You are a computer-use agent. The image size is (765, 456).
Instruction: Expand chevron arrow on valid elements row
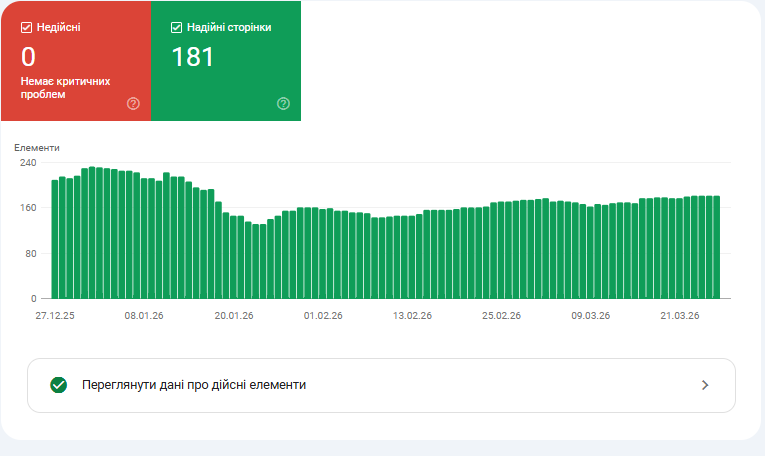point(705,385)
